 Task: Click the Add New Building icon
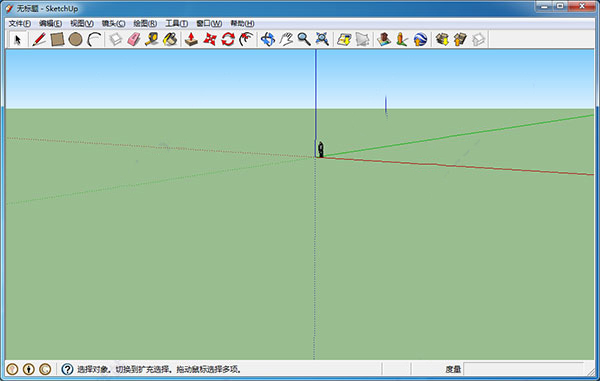click(x=384, y=39)
